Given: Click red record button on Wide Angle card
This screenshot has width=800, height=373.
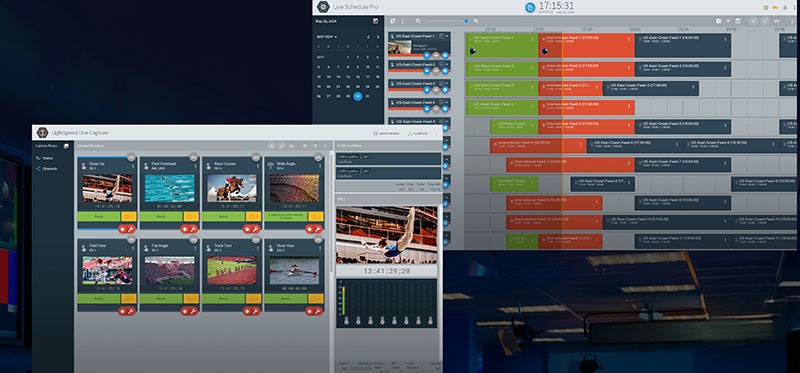Looking at the screenshot, I should pyautogui.click(x=310, y=229).
